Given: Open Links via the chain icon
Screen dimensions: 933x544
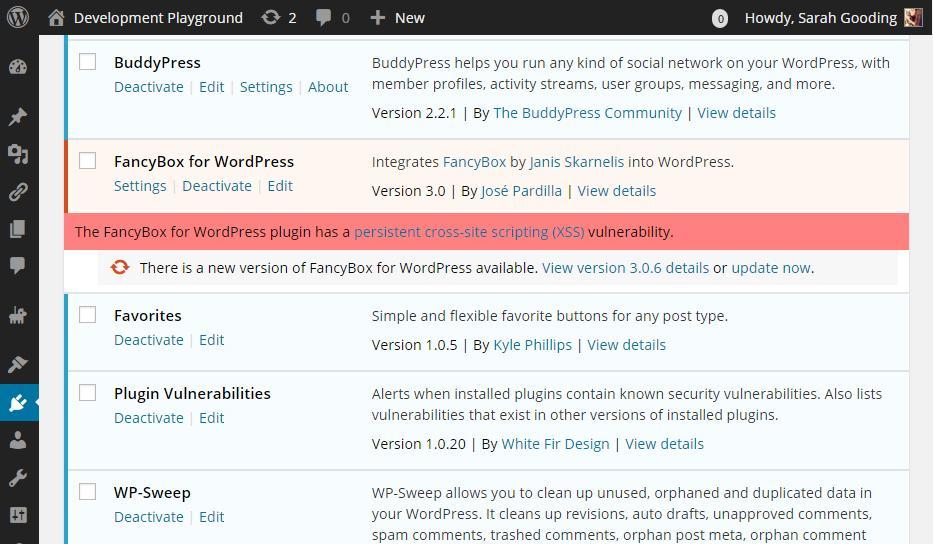Looking at the screenshot, I should (18, 192).
